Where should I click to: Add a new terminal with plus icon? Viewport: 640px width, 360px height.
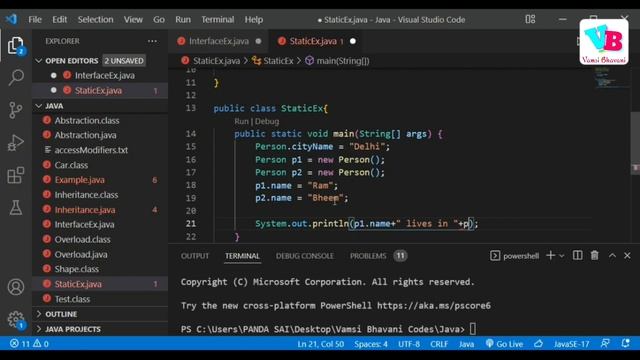[550, 256]
